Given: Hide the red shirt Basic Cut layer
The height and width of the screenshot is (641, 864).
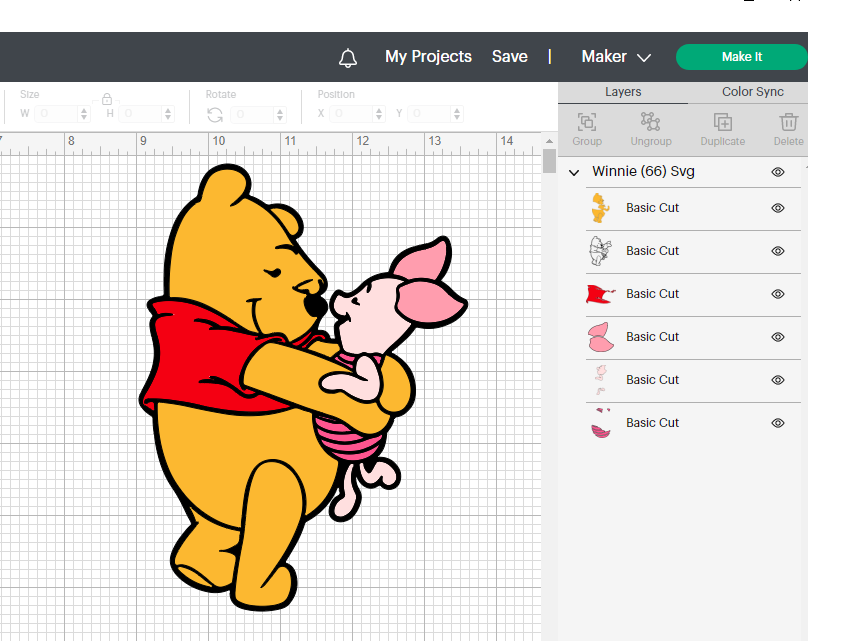Looking at the screenshot, I should point(777,294).
